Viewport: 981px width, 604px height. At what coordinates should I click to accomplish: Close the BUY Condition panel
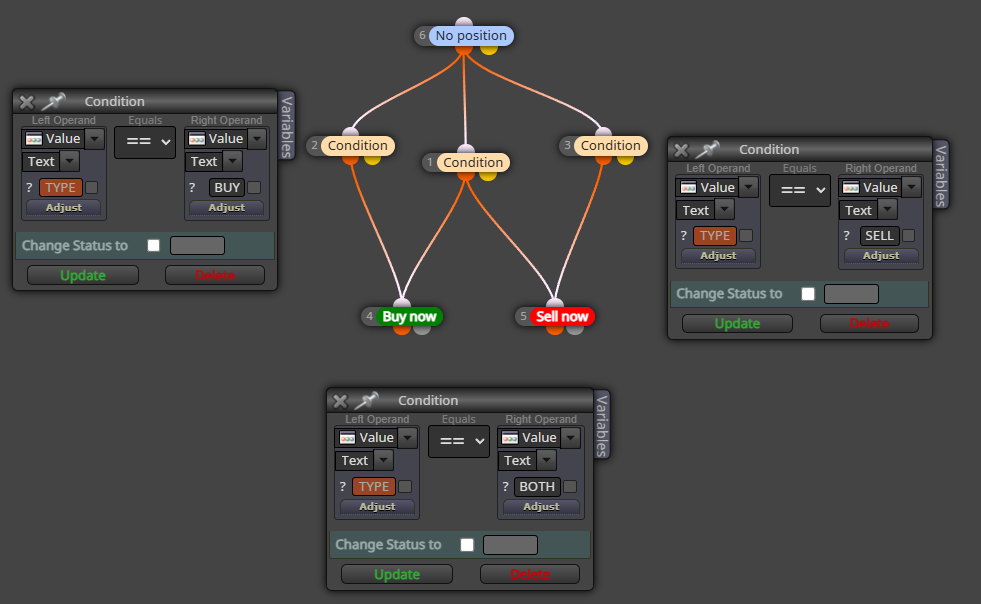pos(26,101)
